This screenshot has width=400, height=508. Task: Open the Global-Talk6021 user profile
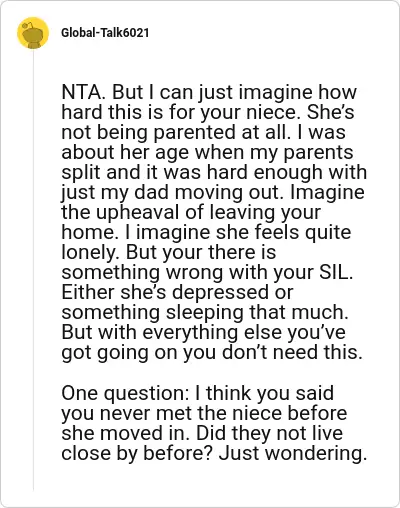(105, 33)
